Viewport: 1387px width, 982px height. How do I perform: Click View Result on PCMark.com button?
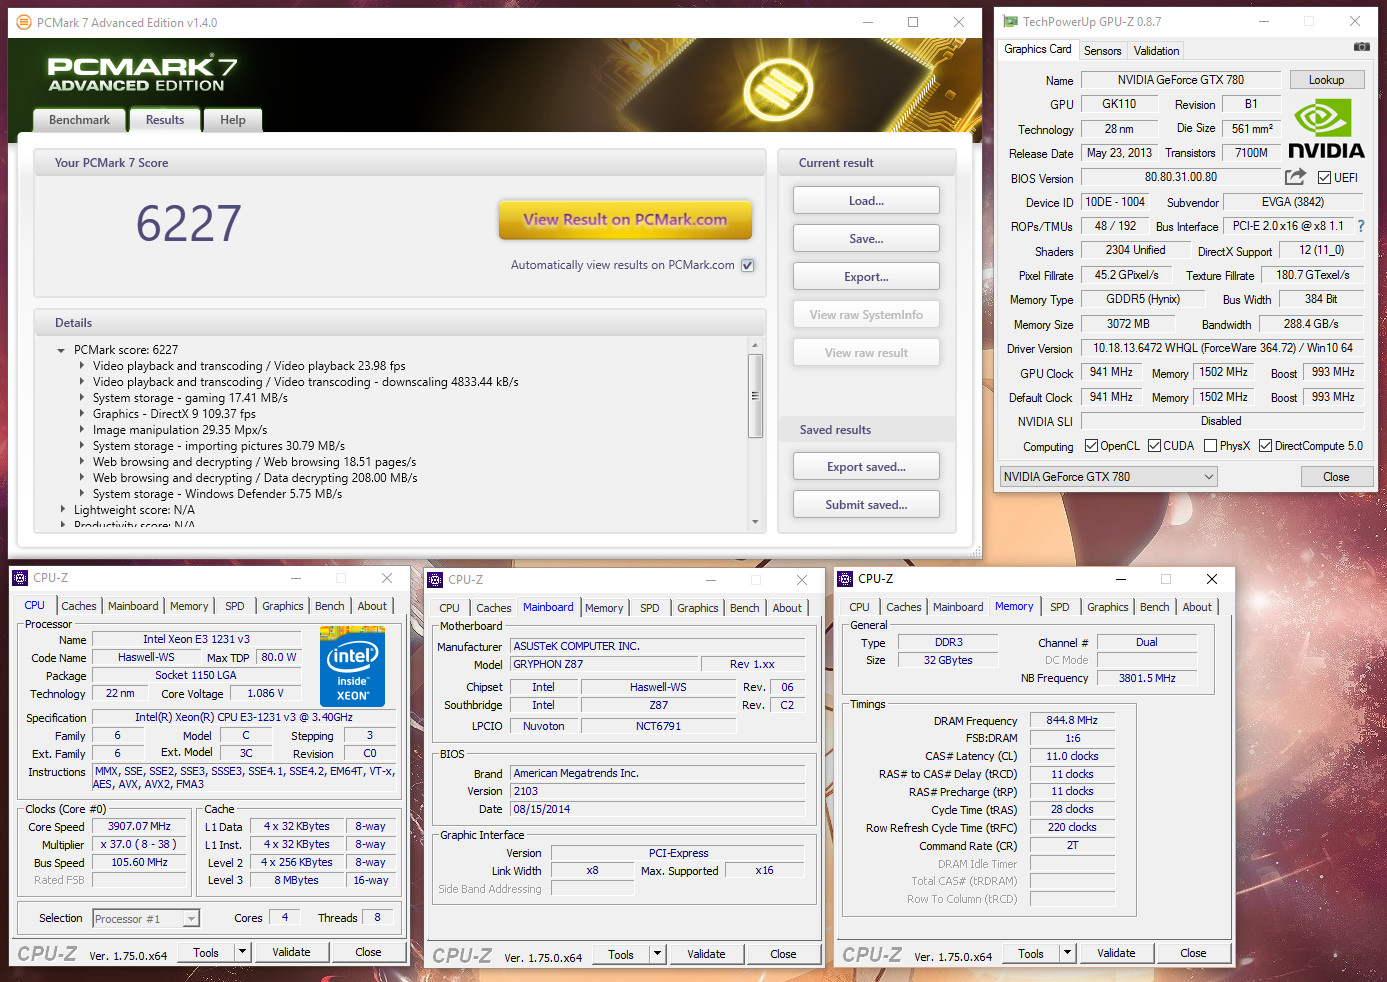click(625, 220)
